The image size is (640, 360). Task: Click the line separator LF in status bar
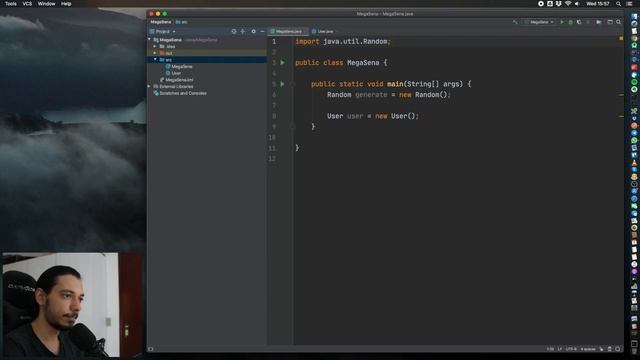tap(560, 349)
